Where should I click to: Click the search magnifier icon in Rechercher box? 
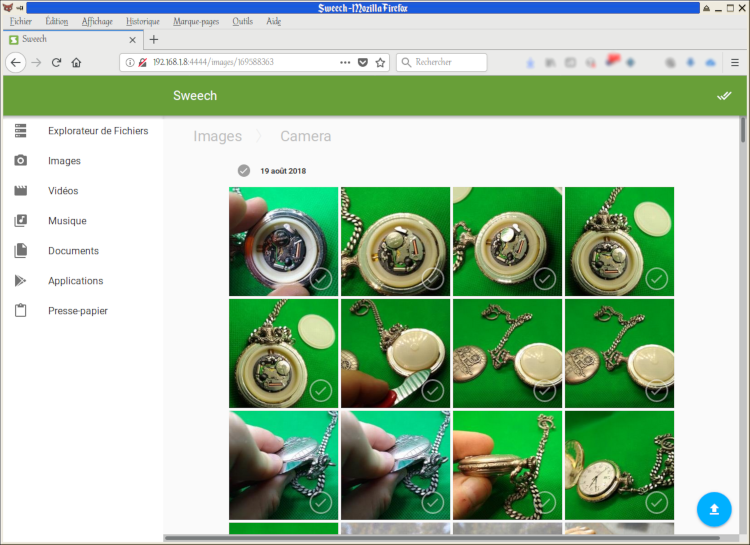pos(406,62)
